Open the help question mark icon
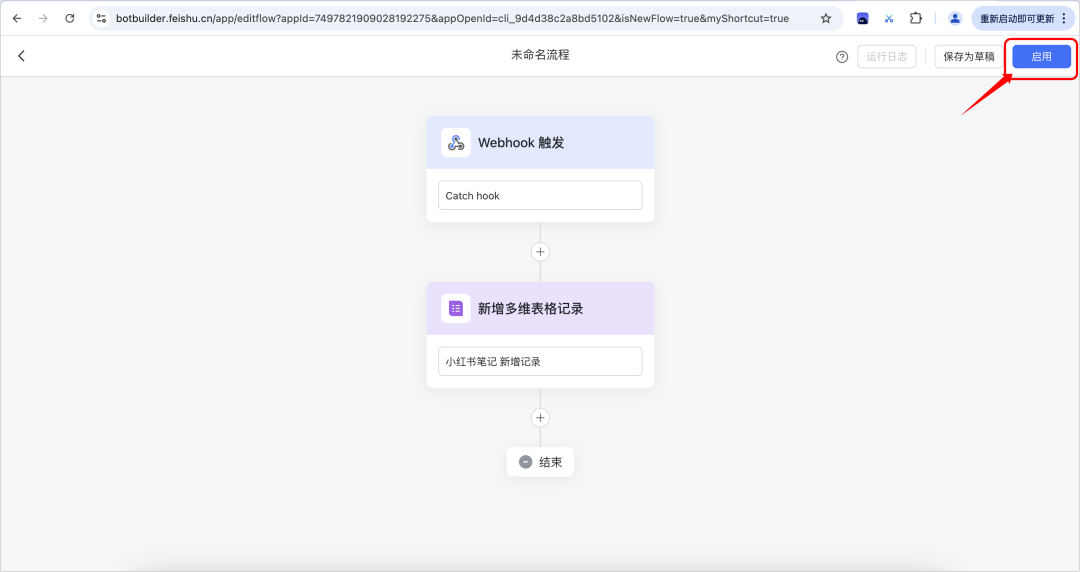1080x572 pixels. click(842, 57)
